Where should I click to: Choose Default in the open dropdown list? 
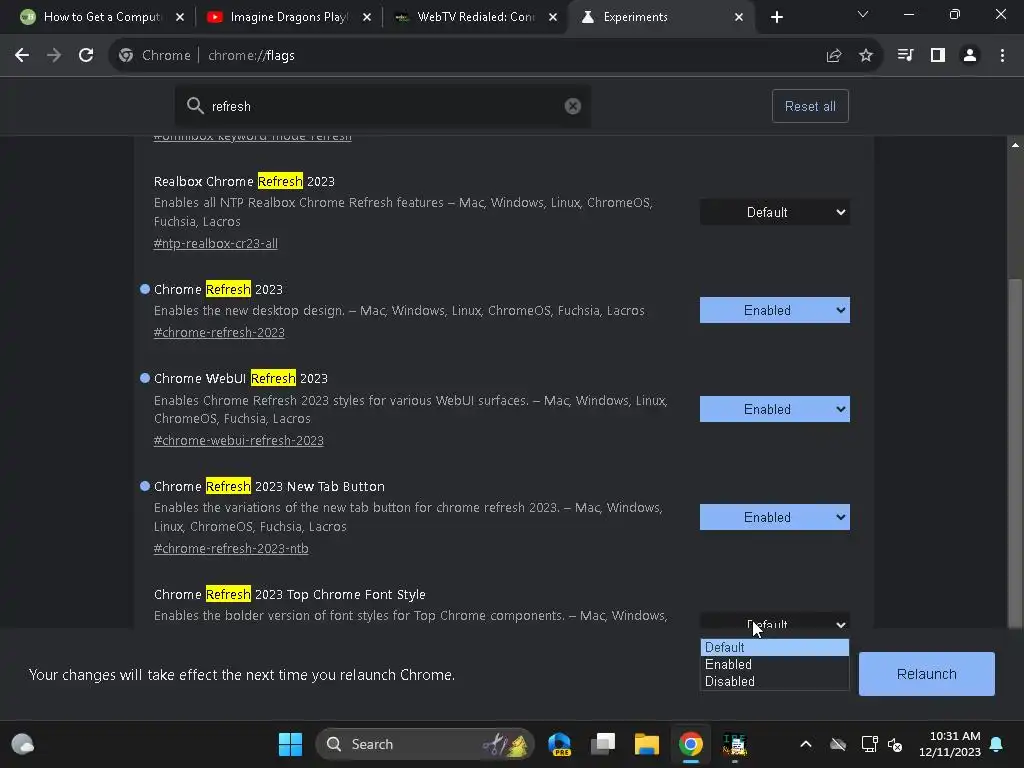click(775, 647)
